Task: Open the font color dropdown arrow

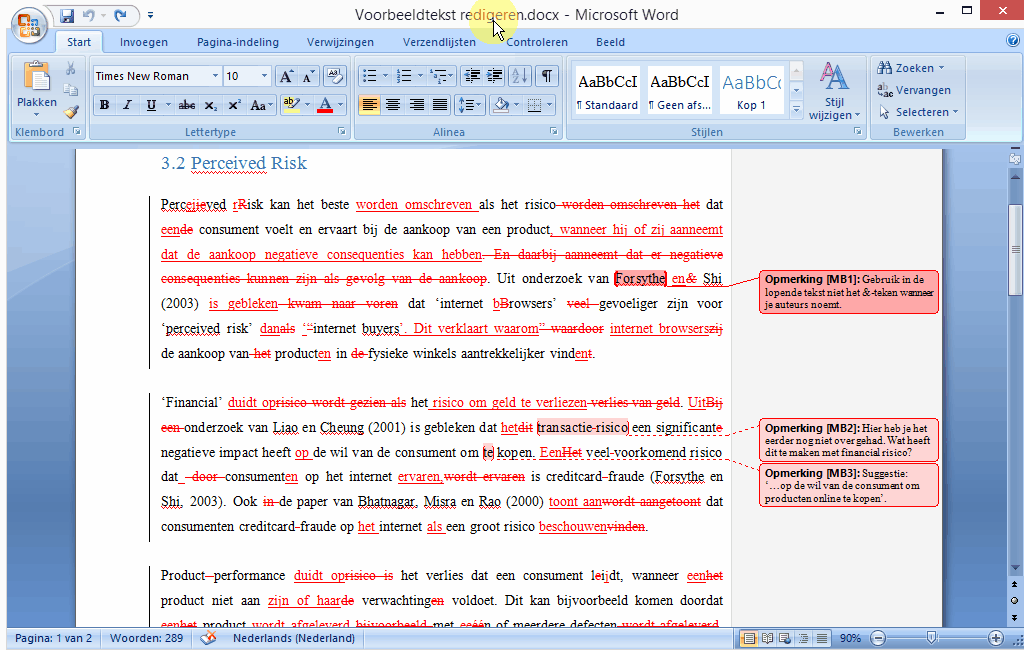Action: click(340, 105)
